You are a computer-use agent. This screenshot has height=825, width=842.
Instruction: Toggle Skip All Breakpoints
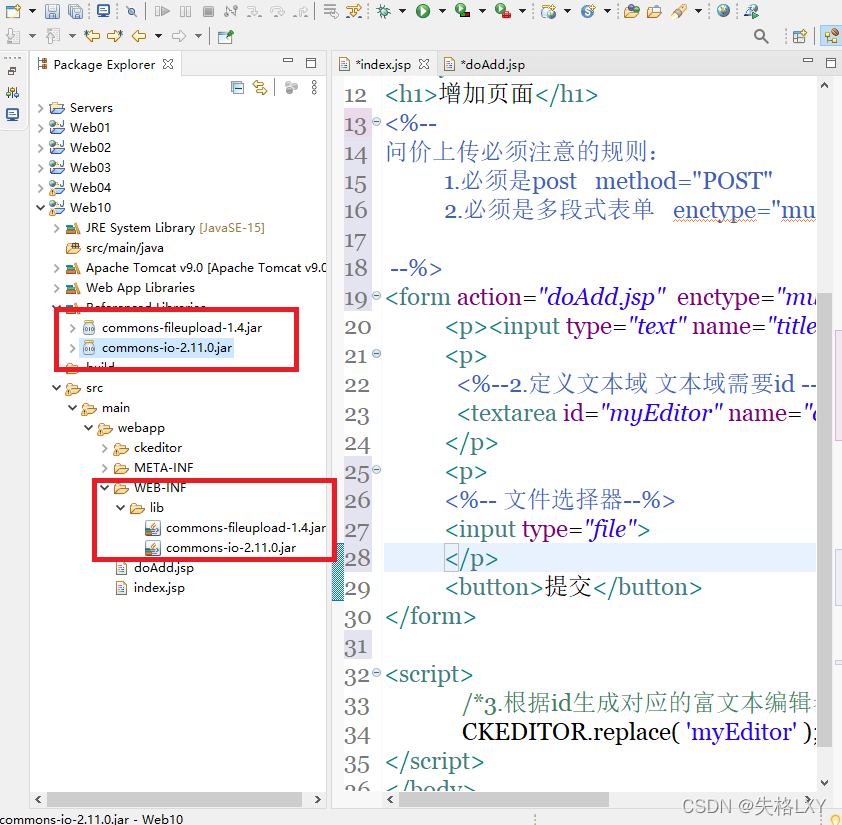(131, 11)
